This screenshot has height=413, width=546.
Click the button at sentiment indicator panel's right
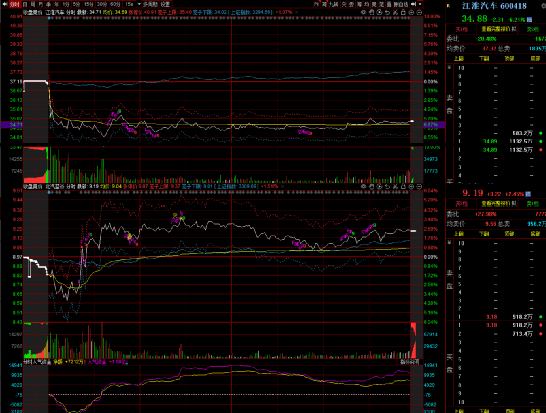click(410, 362)
